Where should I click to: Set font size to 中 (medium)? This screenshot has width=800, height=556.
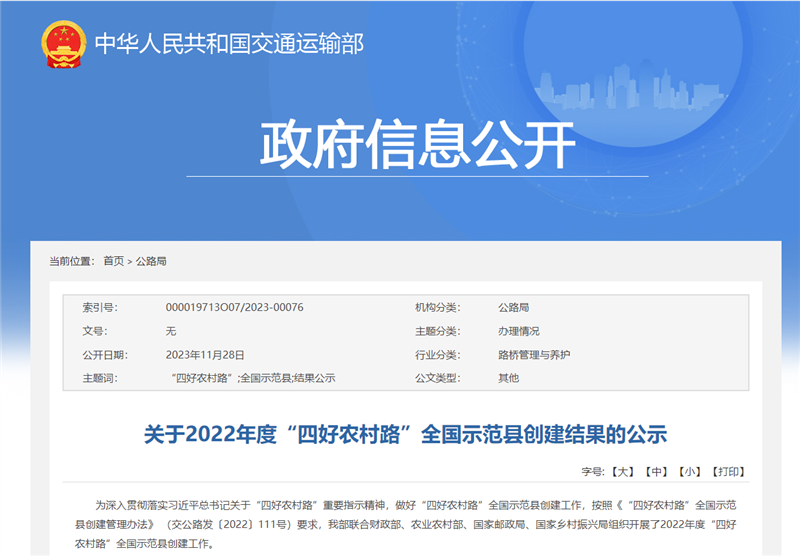(656, 471)
